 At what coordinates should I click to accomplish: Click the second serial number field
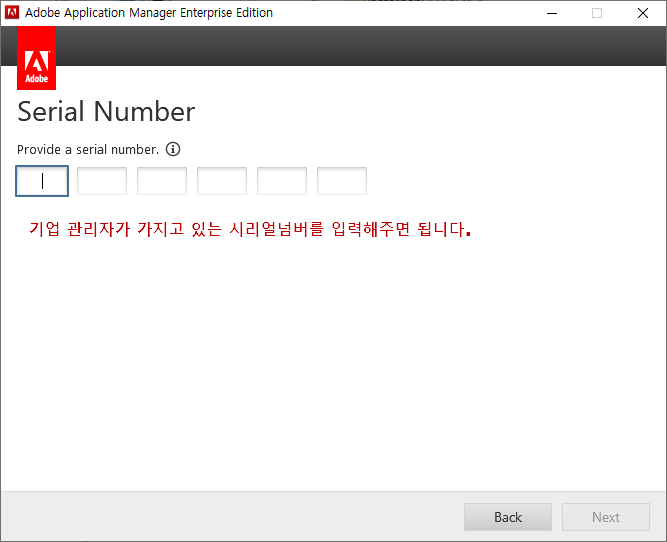click(x=102, y=181)
